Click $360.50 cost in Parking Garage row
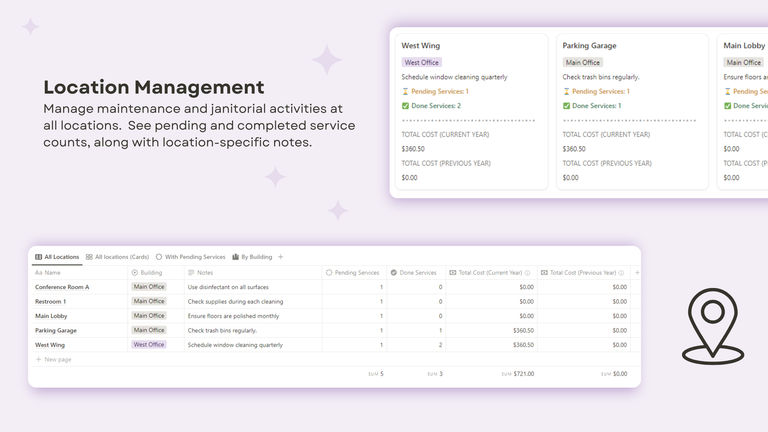 [524, 330]
